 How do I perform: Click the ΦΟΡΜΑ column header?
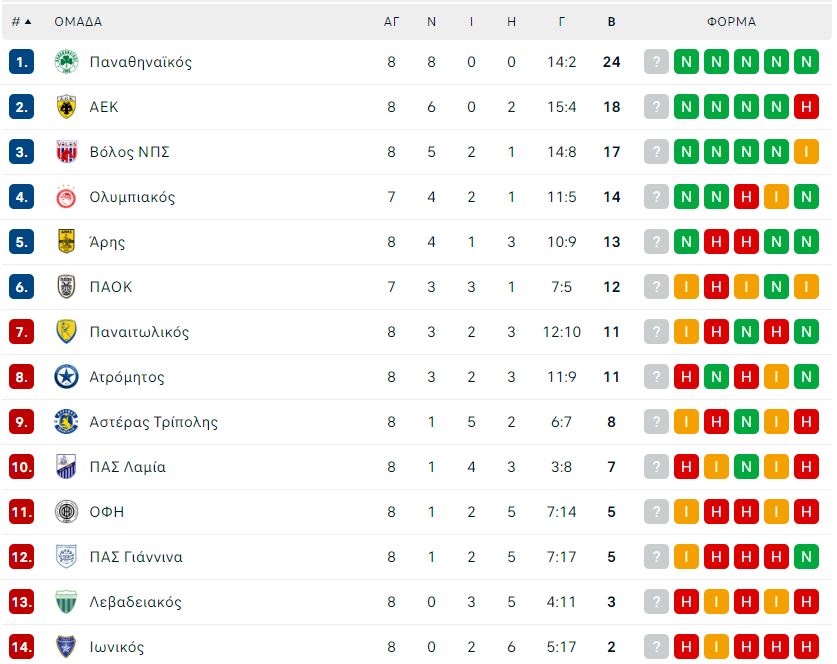coord(731,22)
